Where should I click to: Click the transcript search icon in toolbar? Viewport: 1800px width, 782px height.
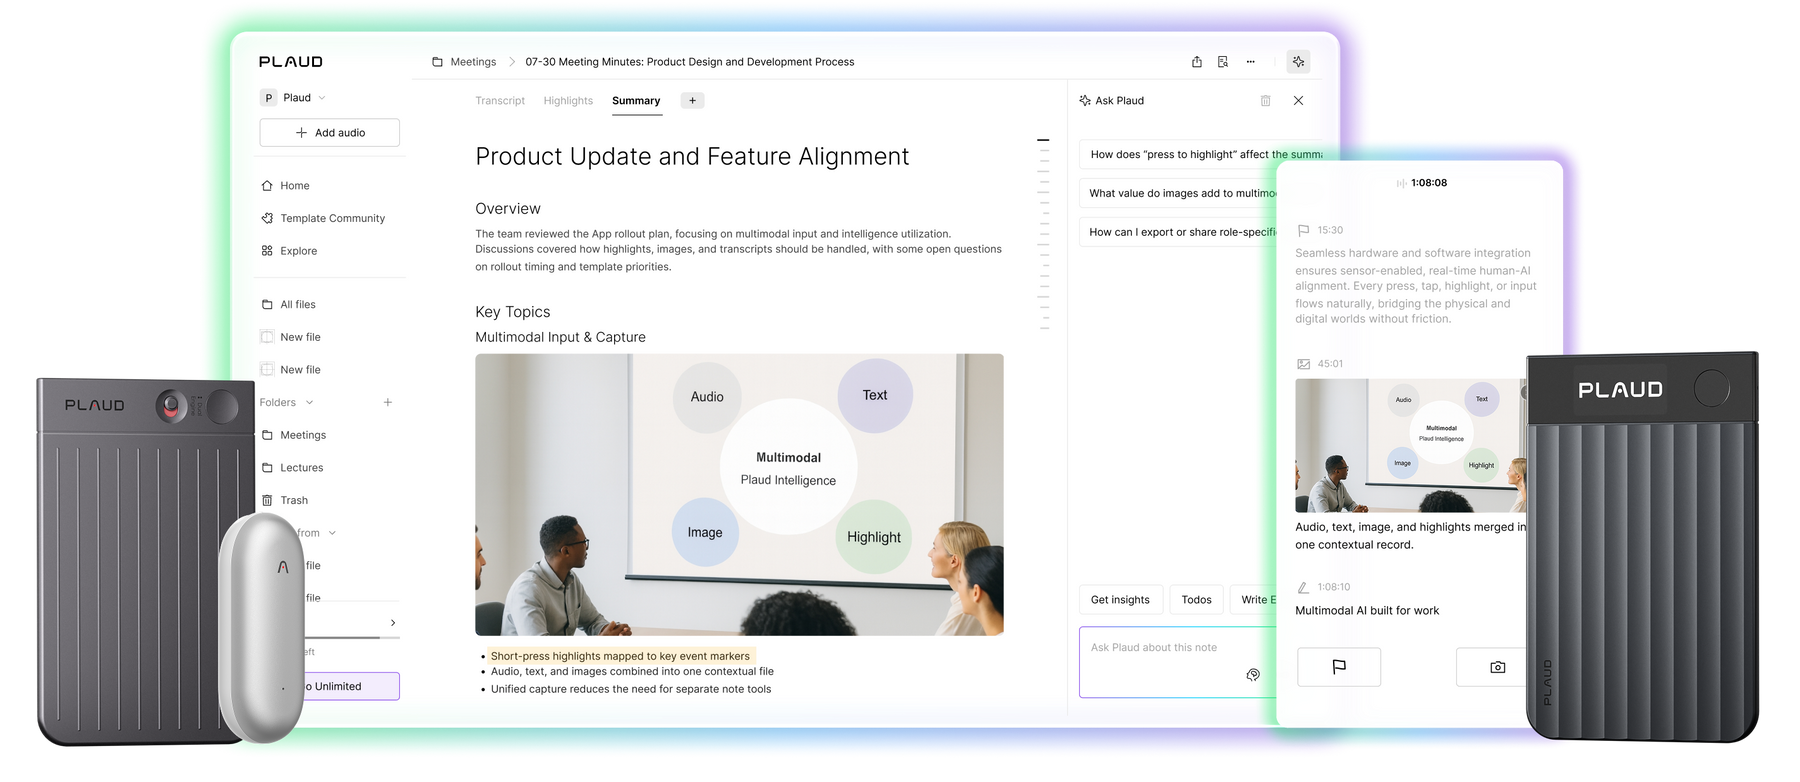click(x=1223, y=62)
